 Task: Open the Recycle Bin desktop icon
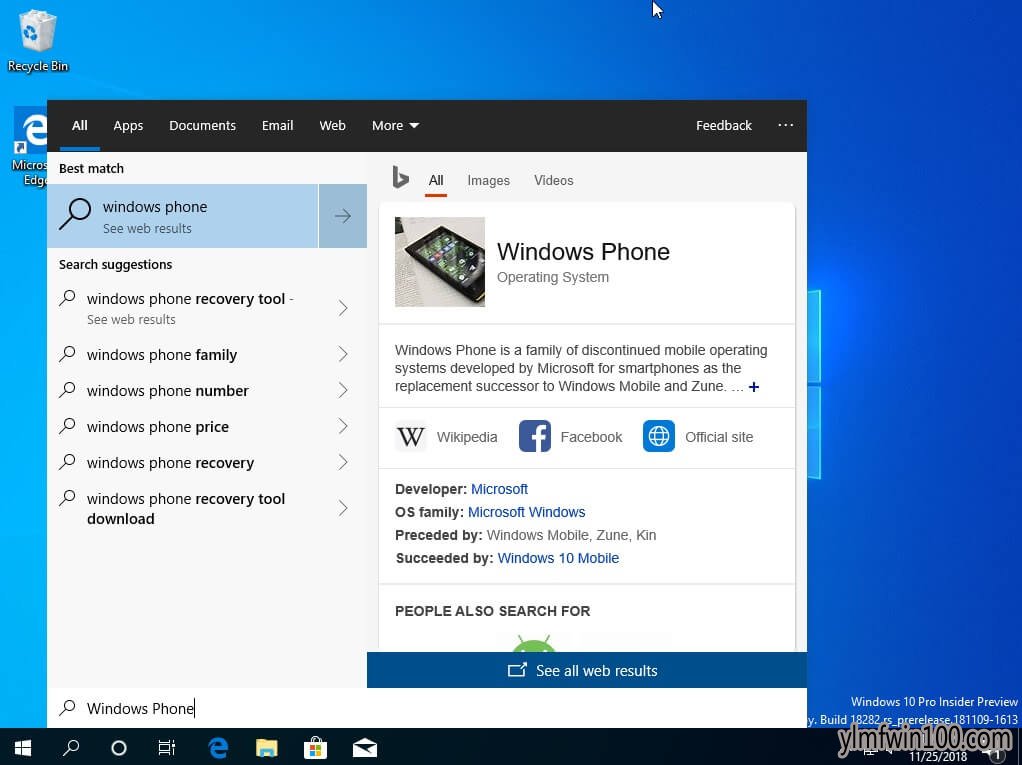coord(37,40)
